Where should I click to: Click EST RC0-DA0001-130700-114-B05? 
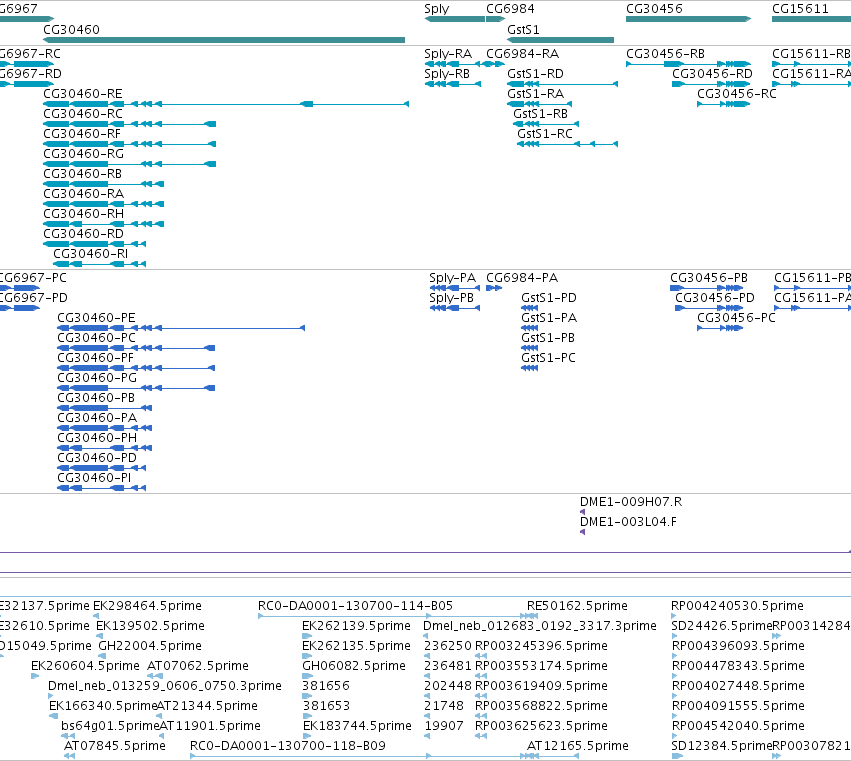398,616
